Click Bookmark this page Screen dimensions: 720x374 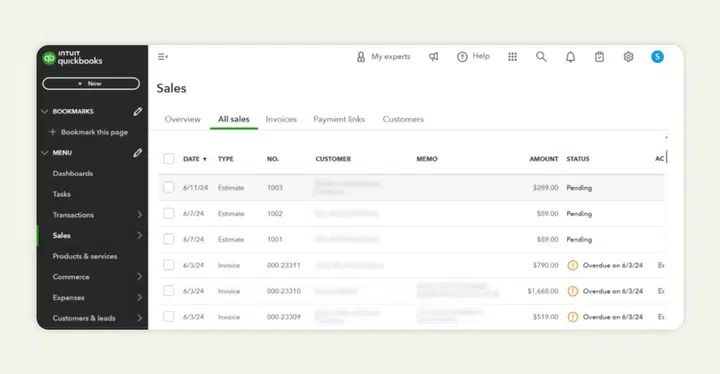pos(89,132)
